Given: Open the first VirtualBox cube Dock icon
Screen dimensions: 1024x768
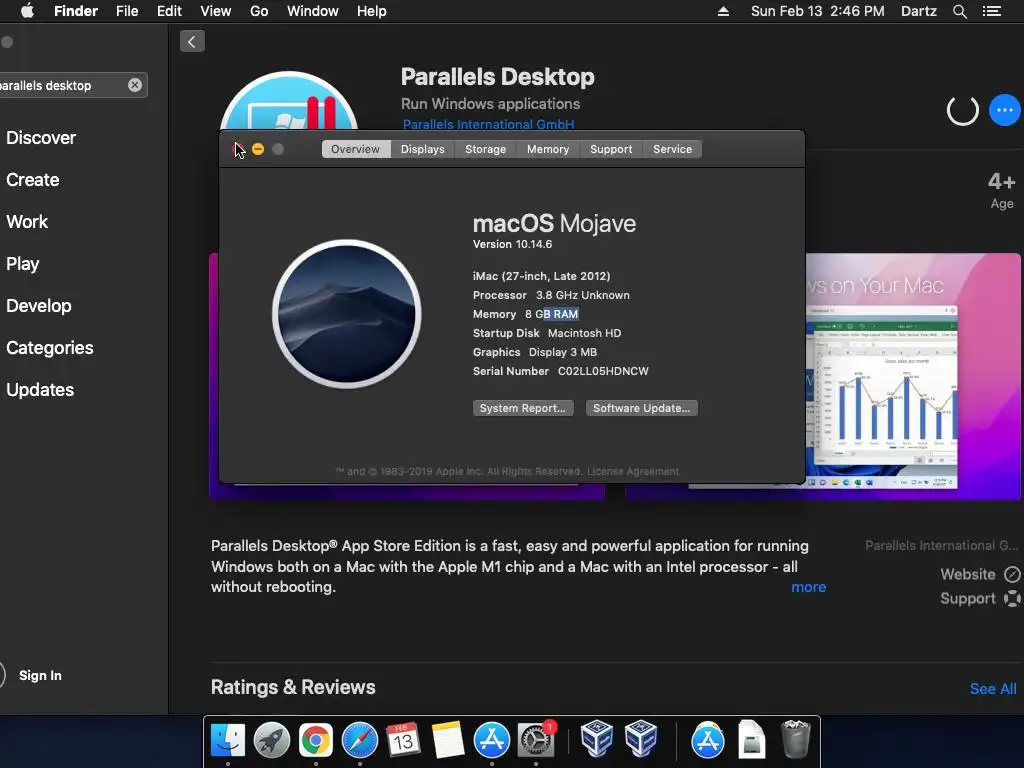Looking at the screenshot, I should (596, 739).
